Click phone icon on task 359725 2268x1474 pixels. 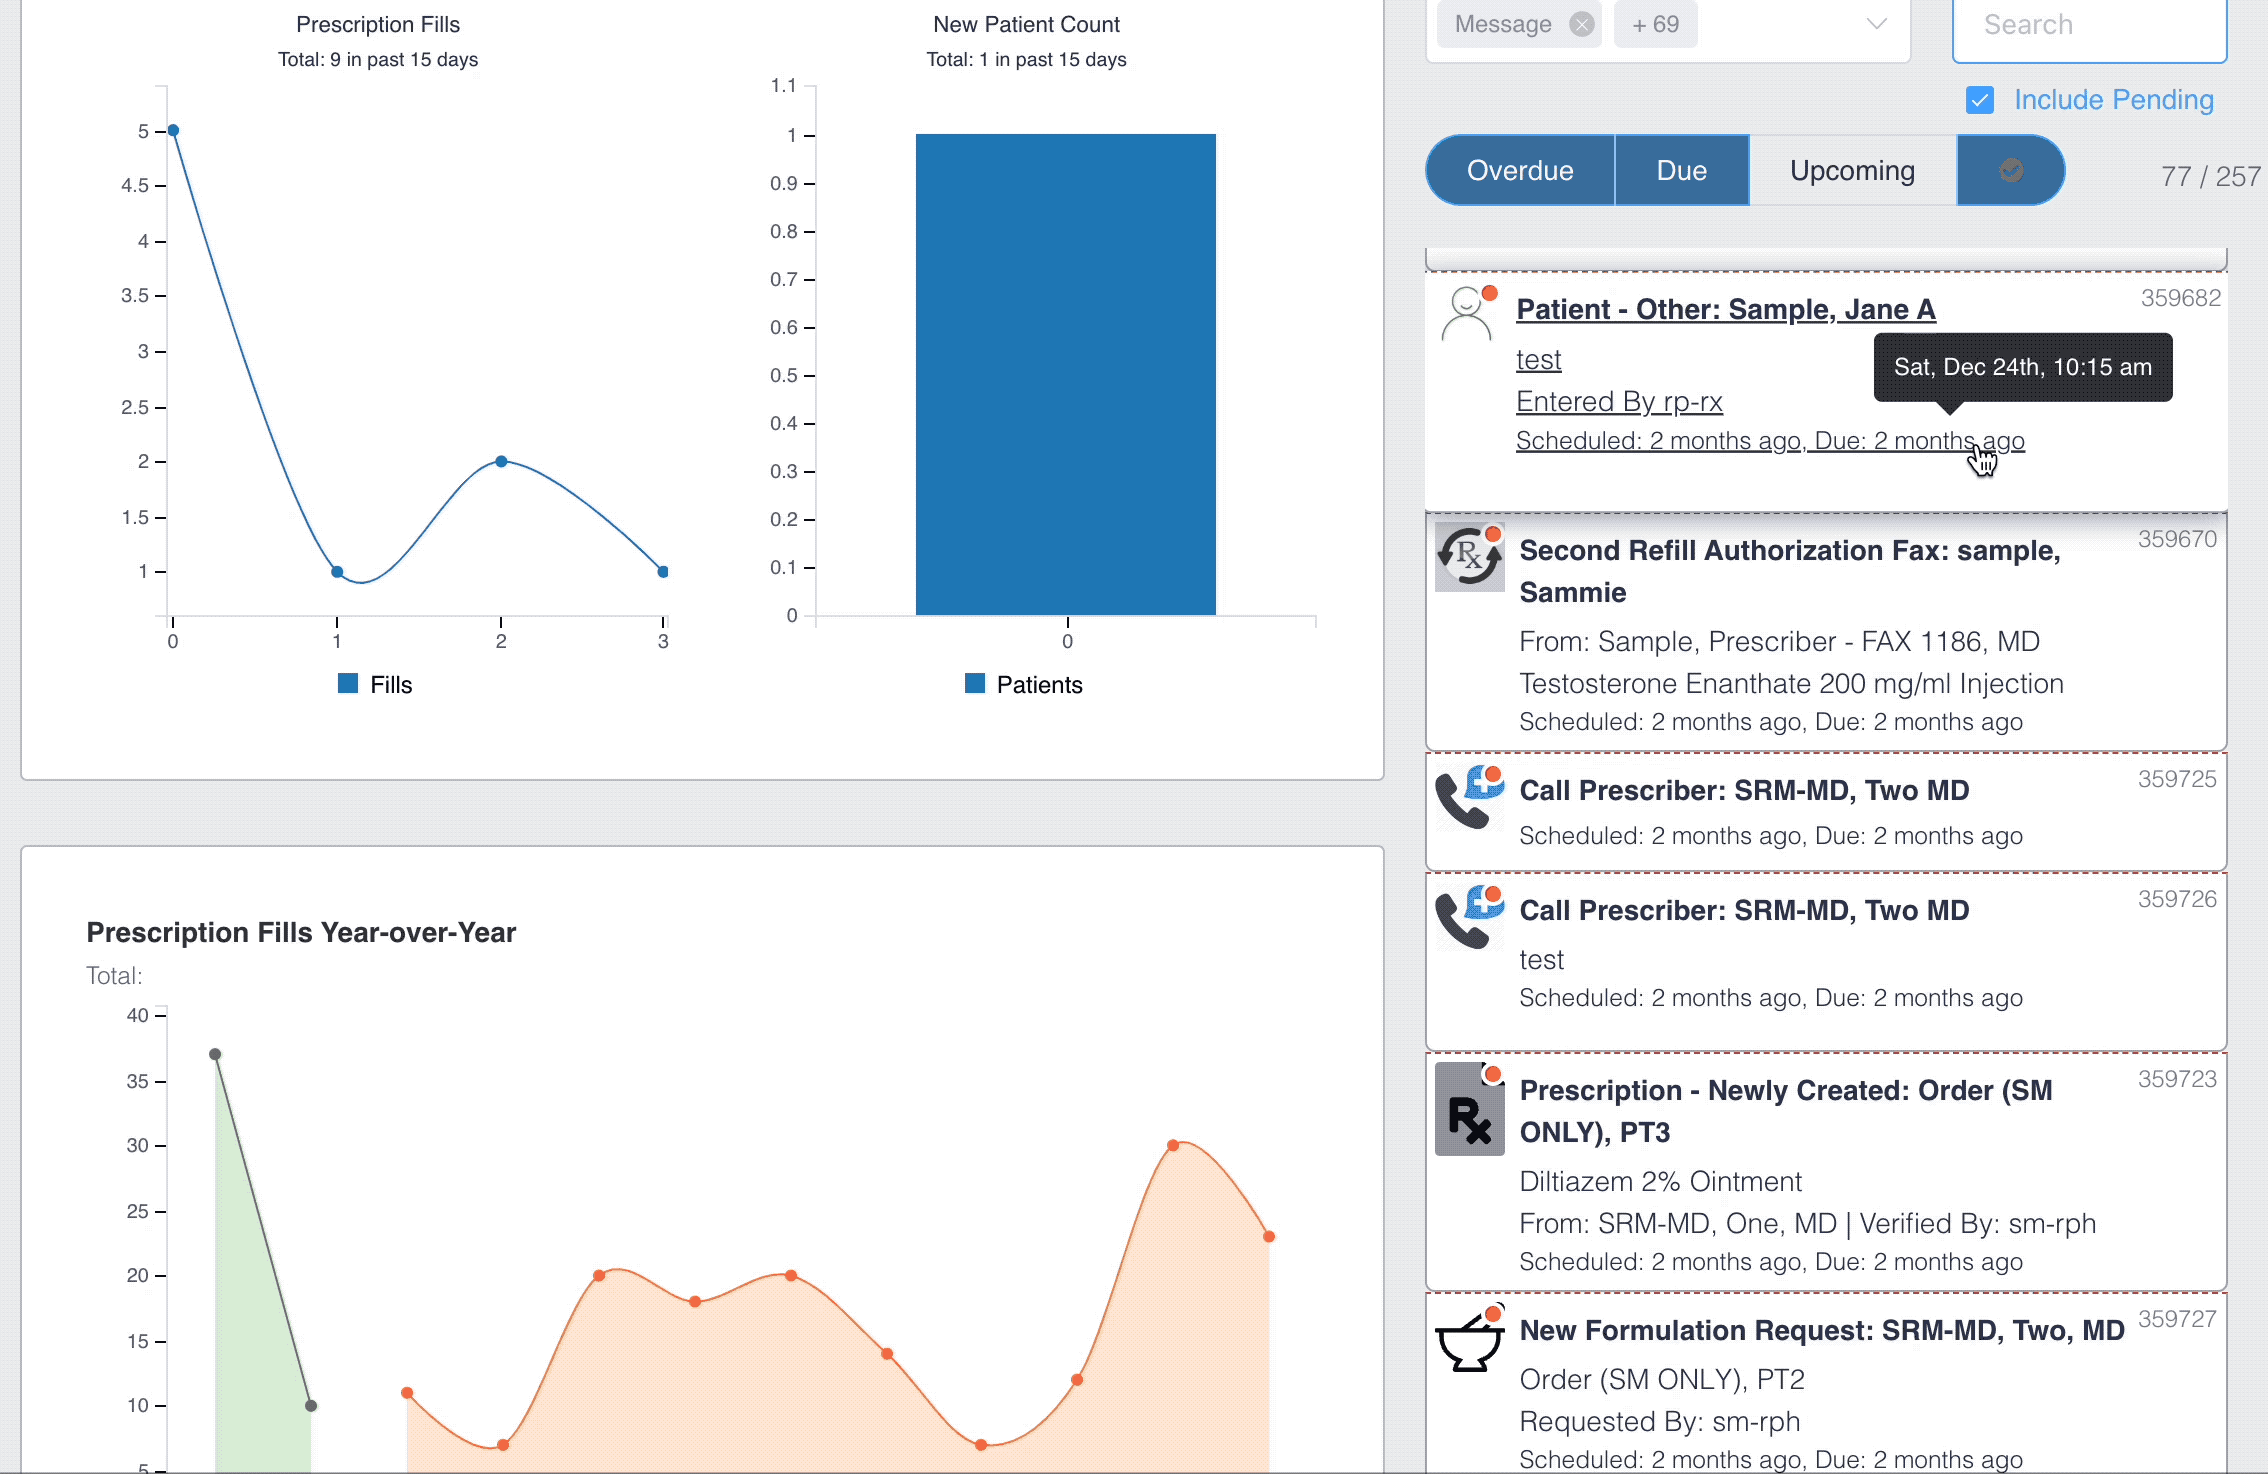point(1469,797)
